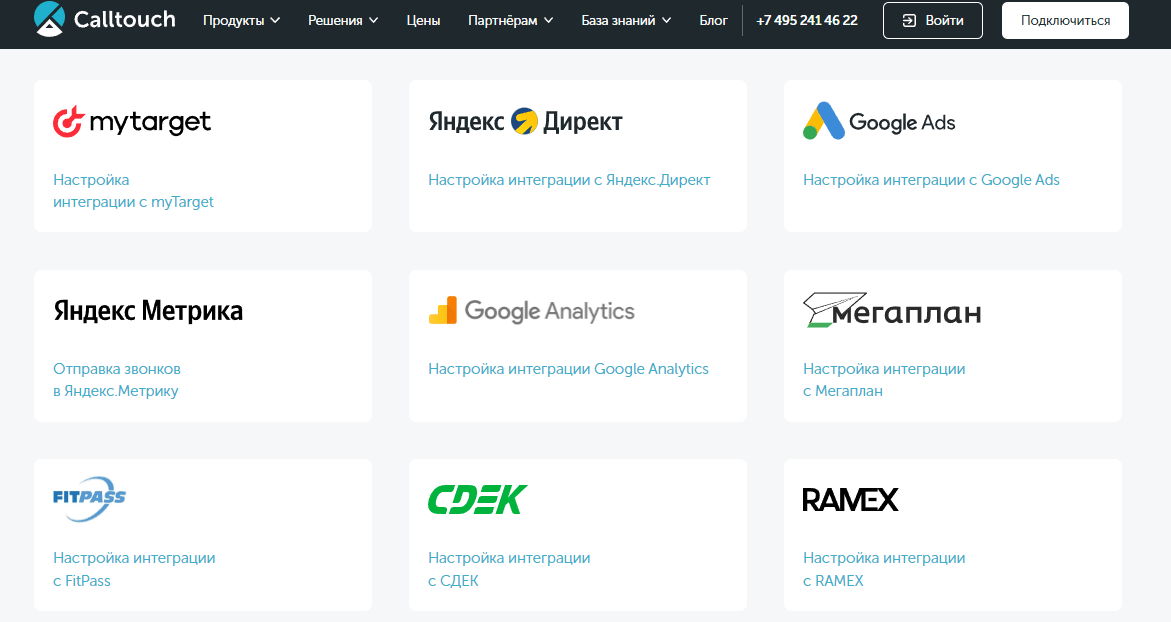Click the Calltouch logo in the header

point(105,19)
